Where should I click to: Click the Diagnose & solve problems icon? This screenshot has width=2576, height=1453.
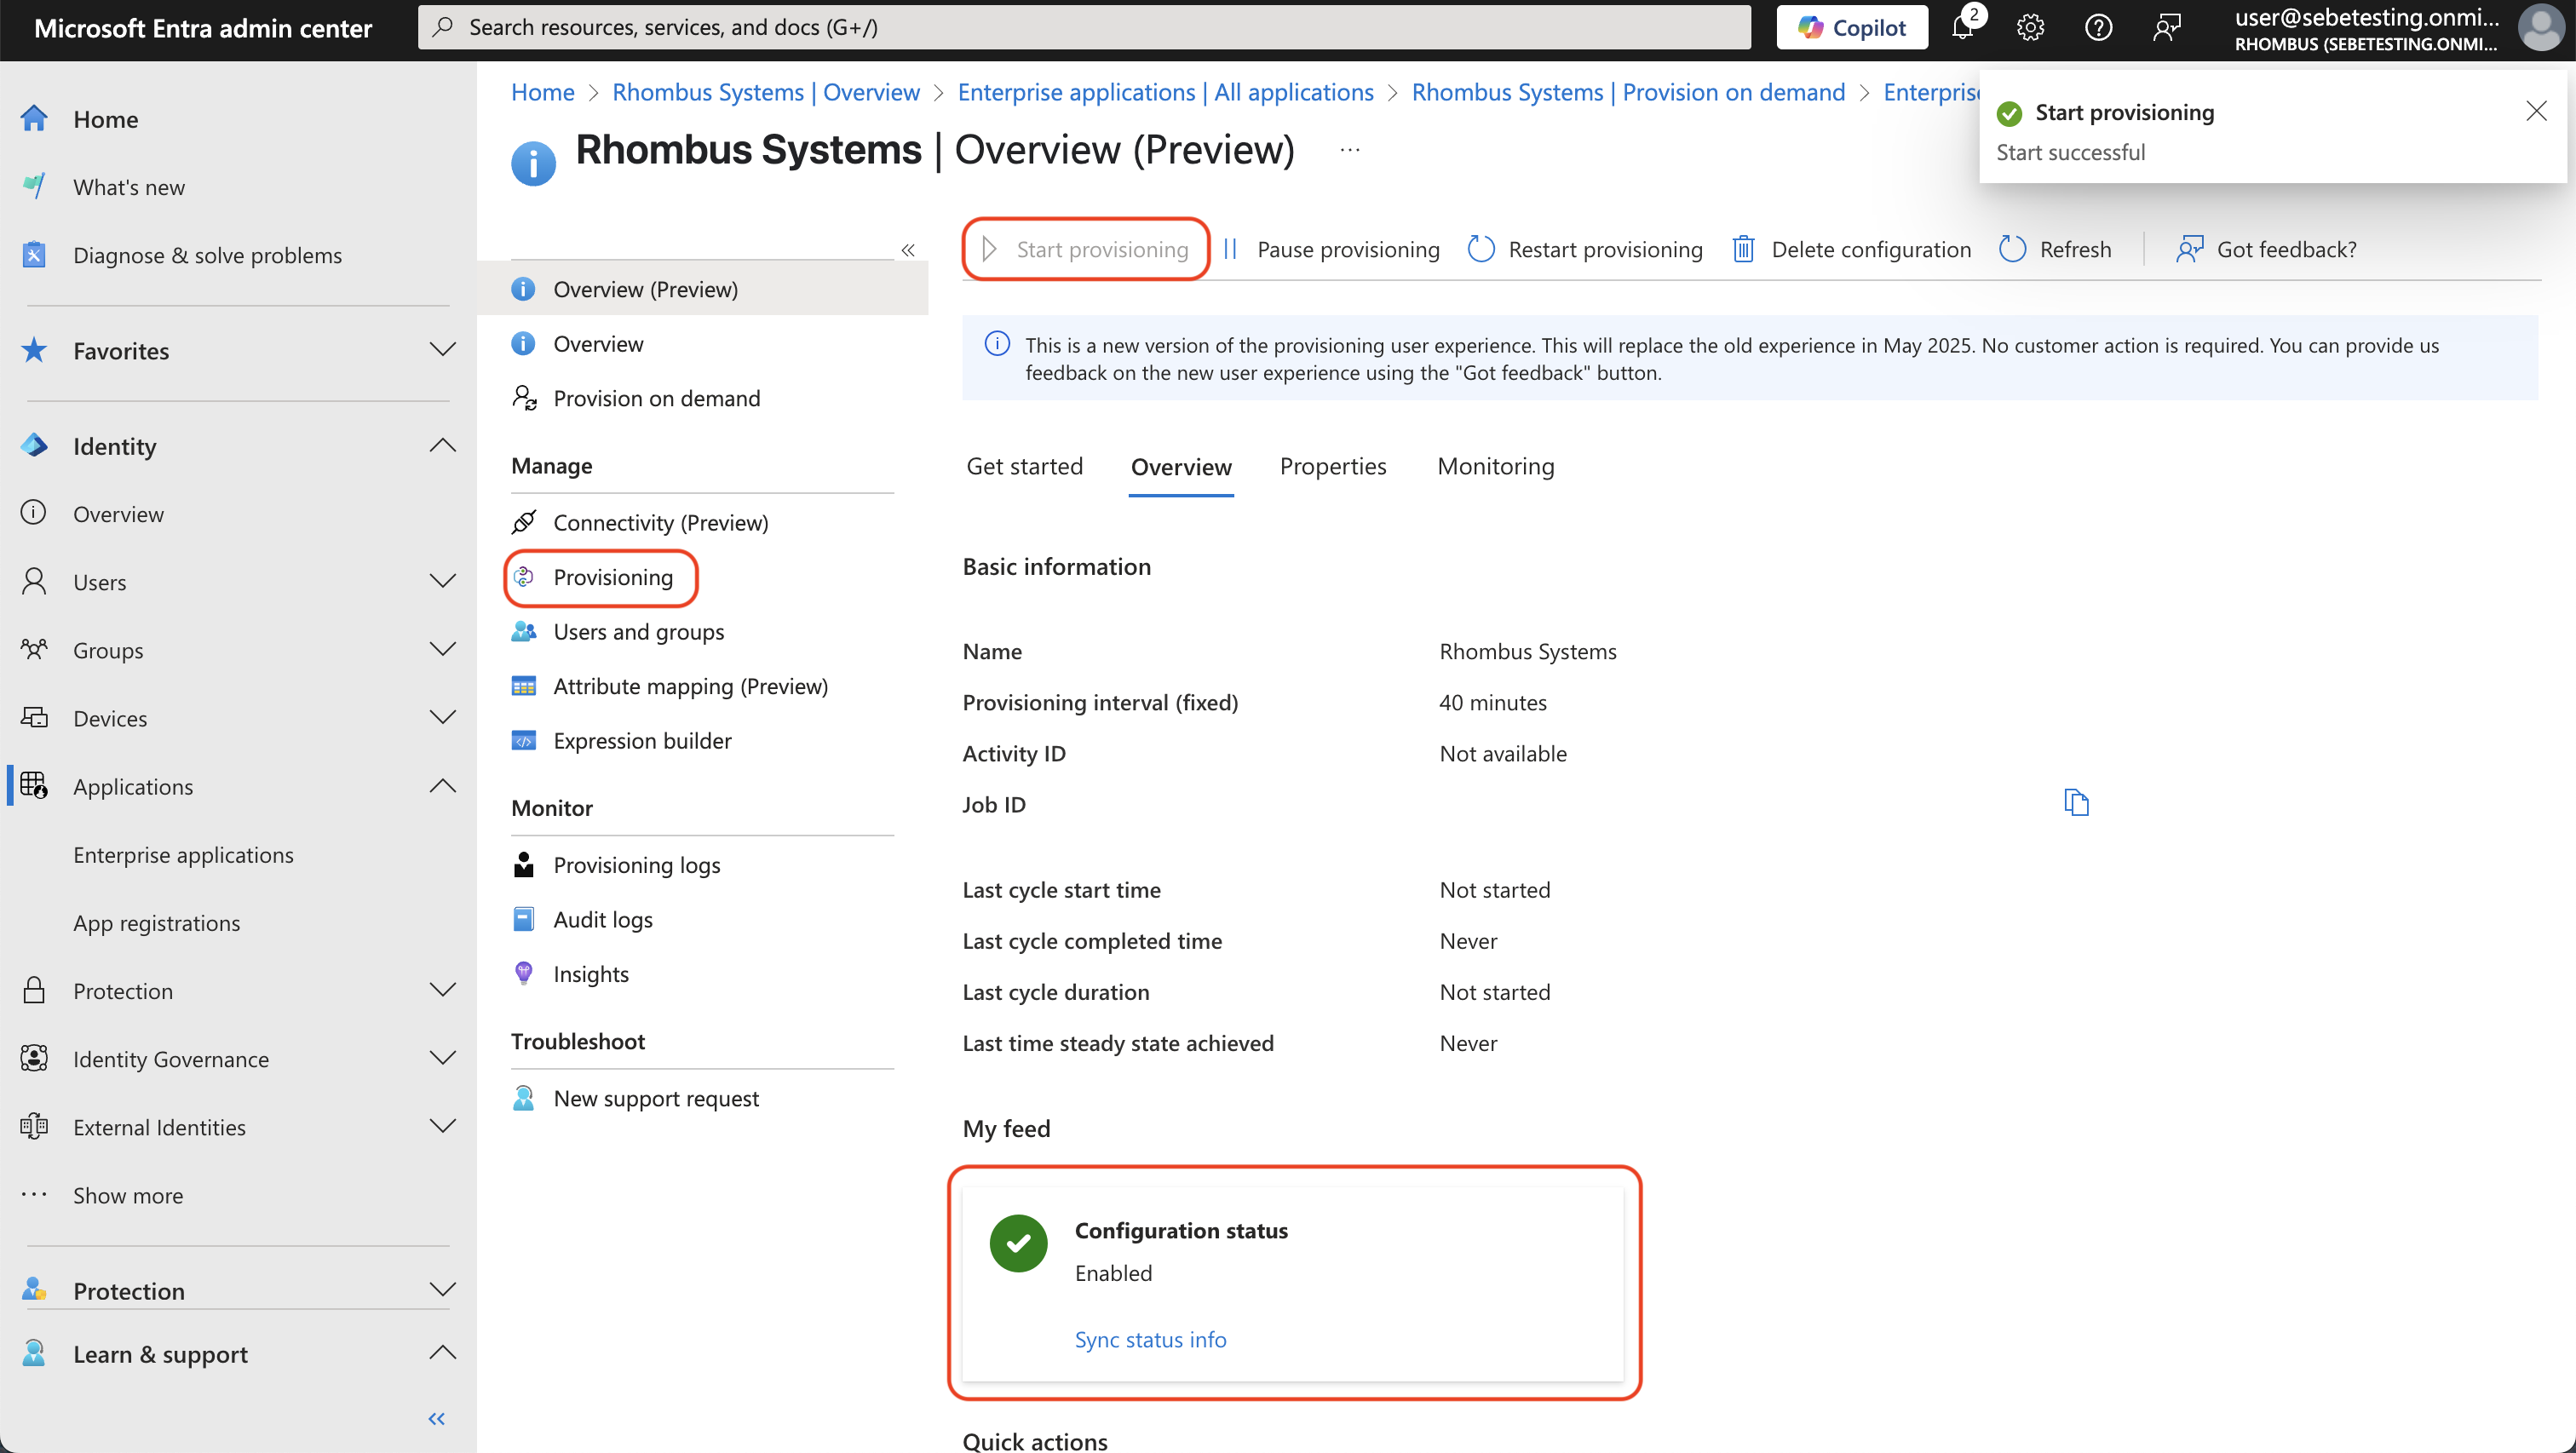[34, 254]
